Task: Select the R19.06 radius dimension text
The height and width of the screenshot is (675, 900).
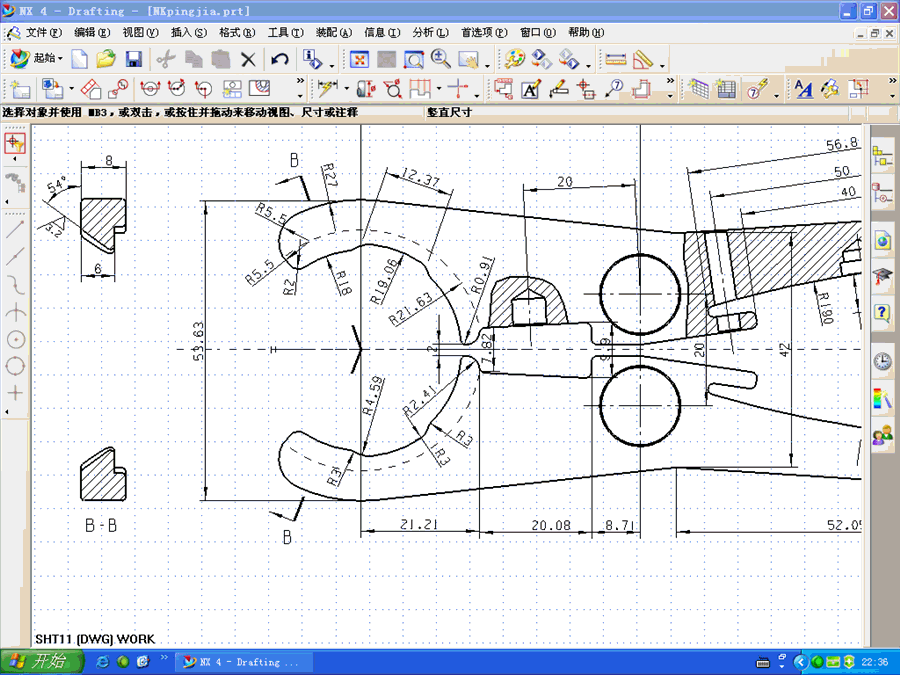Action: [384, 281]
